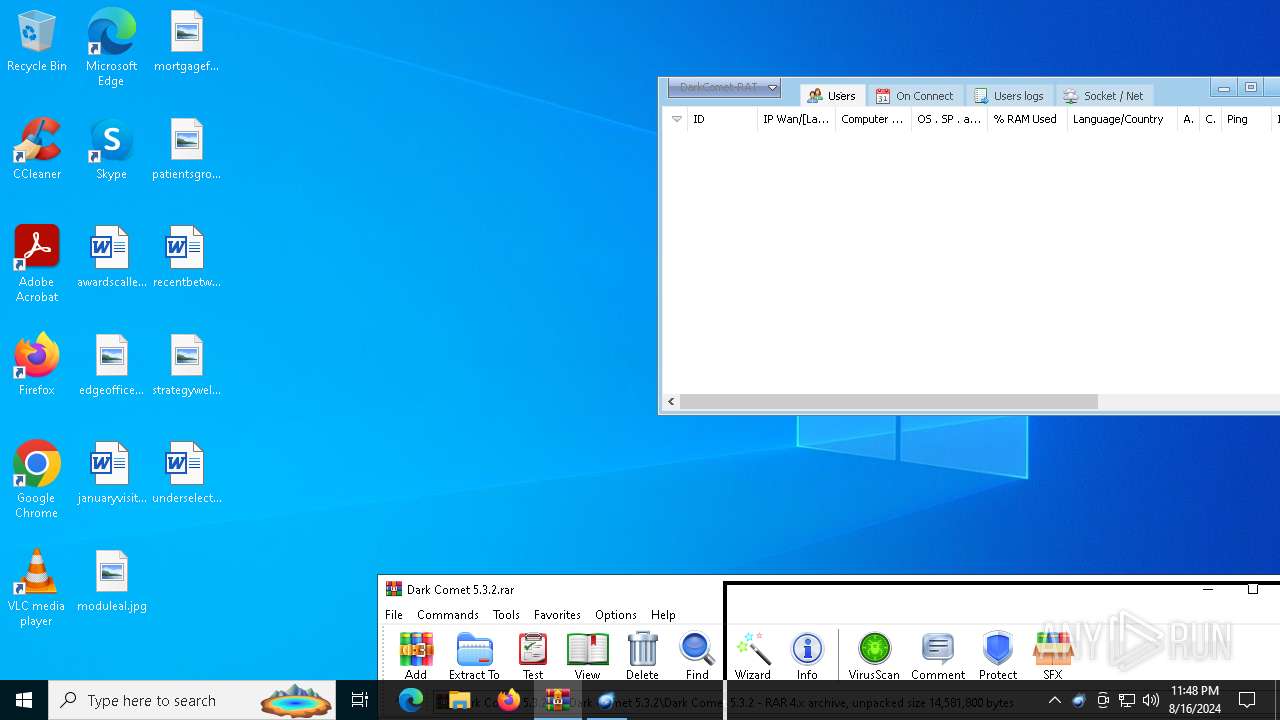Click the WinRAR Info toolbar icon
The width and height of the screenshot is (1280, 720).
(807, 655)
